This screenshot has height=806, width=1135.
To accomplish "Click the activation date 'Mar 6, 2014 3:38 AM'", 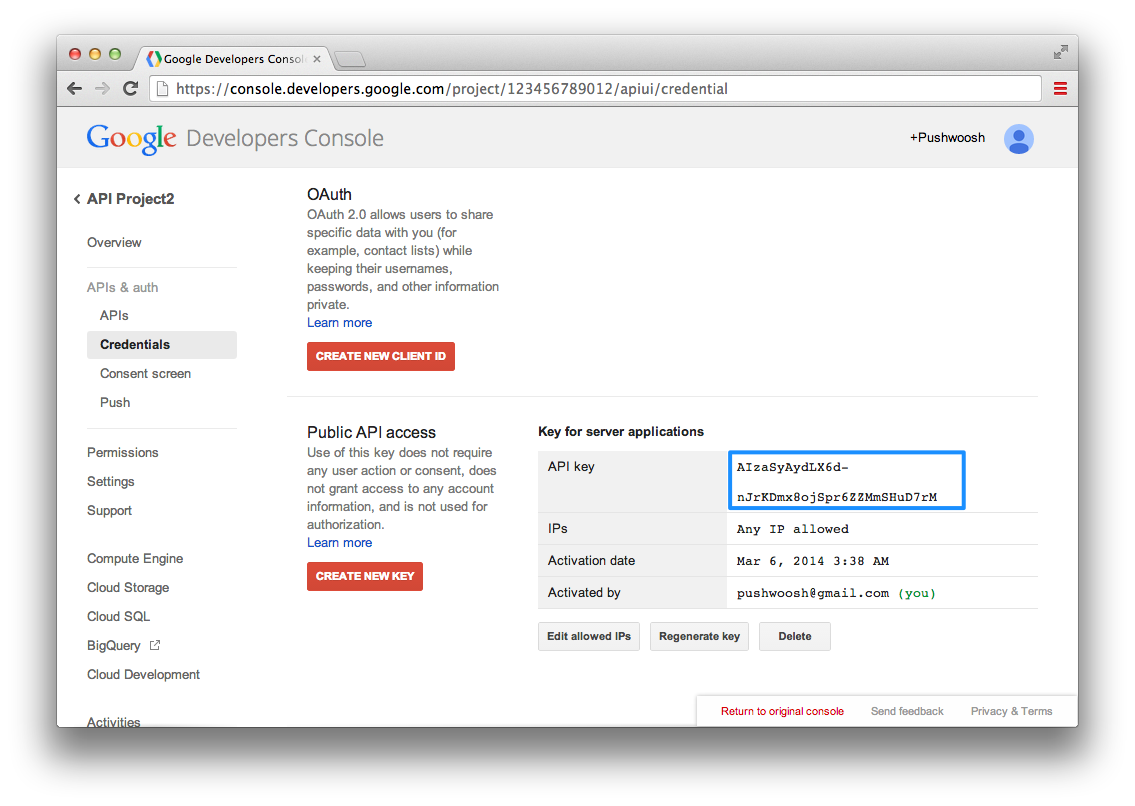I will (813, 561).
